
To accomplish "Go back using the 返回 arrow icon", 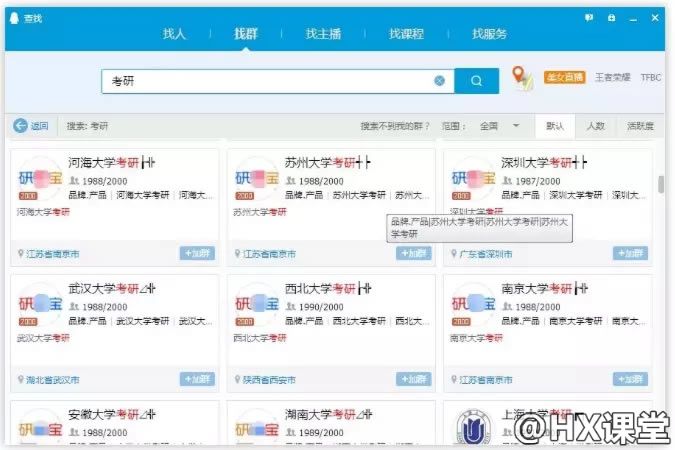I will coord(20,126).
